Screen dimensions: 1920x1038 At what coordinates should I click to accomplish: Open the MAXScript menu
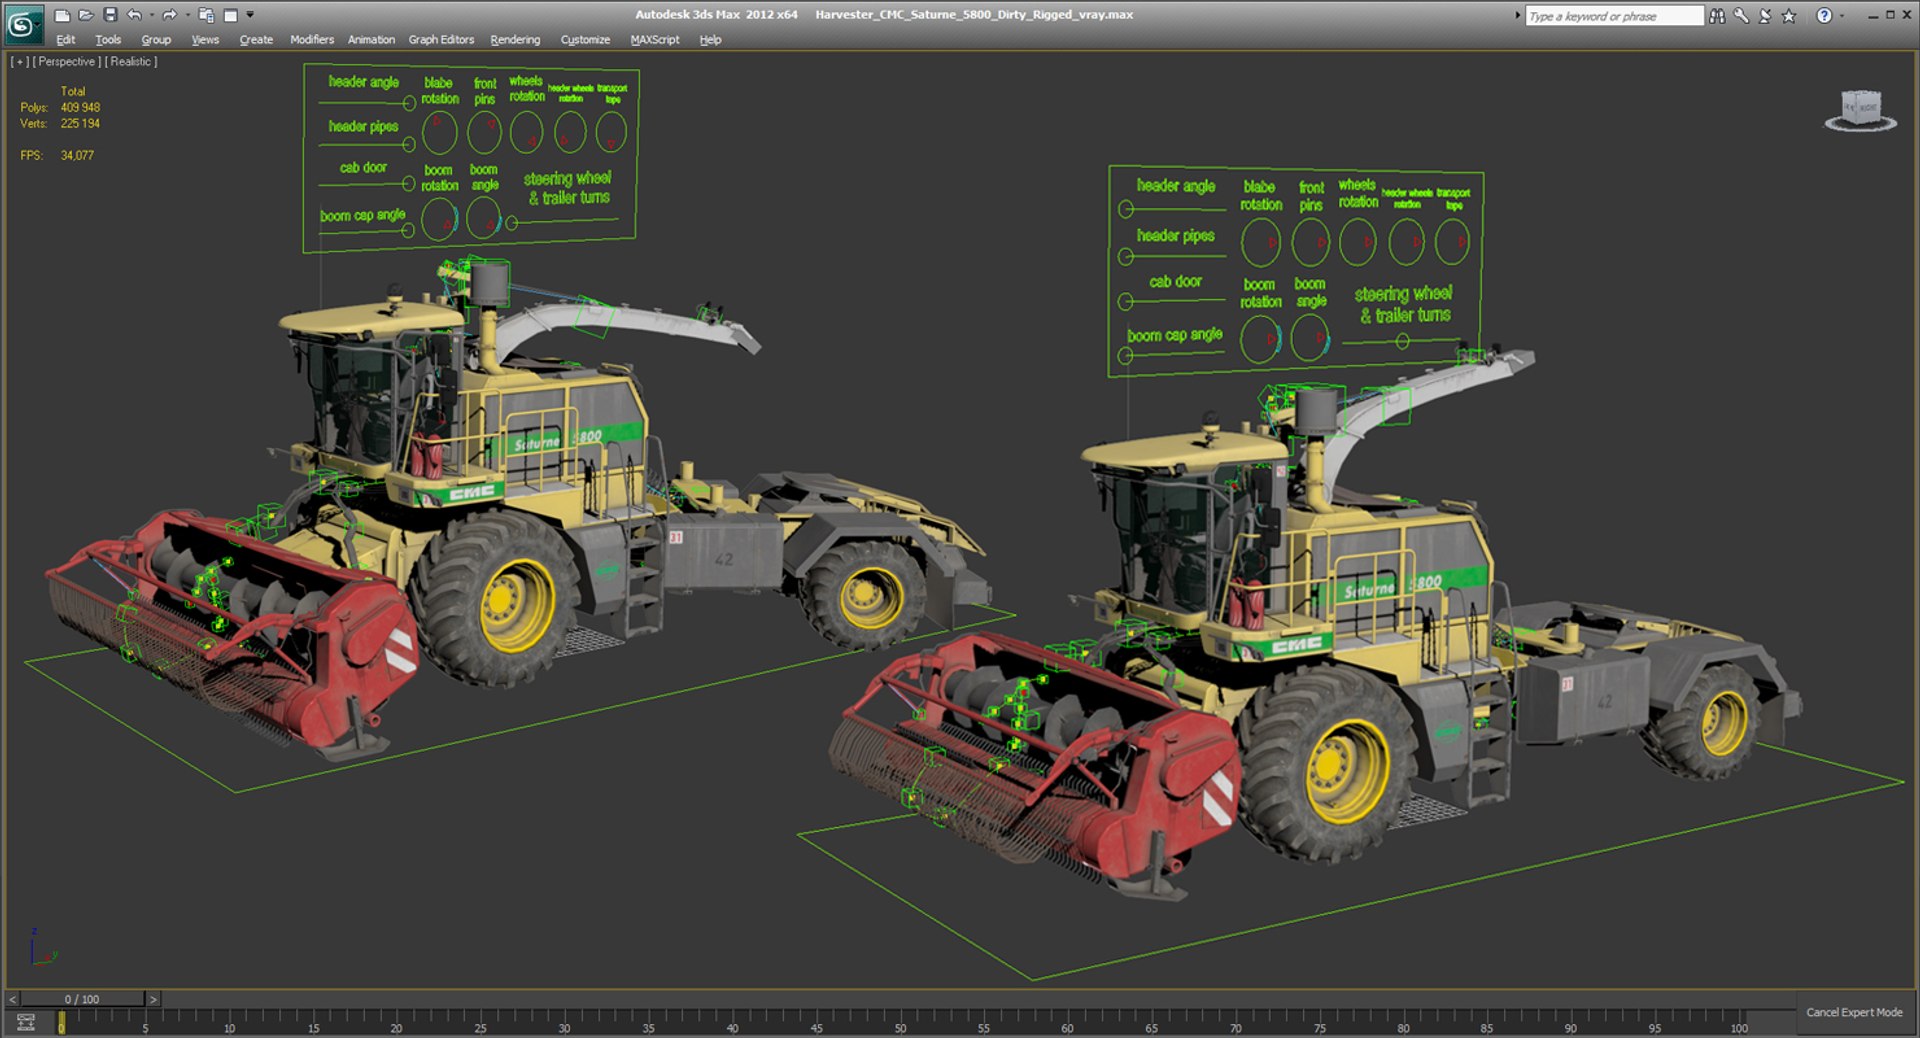click(x=655, y=40)
